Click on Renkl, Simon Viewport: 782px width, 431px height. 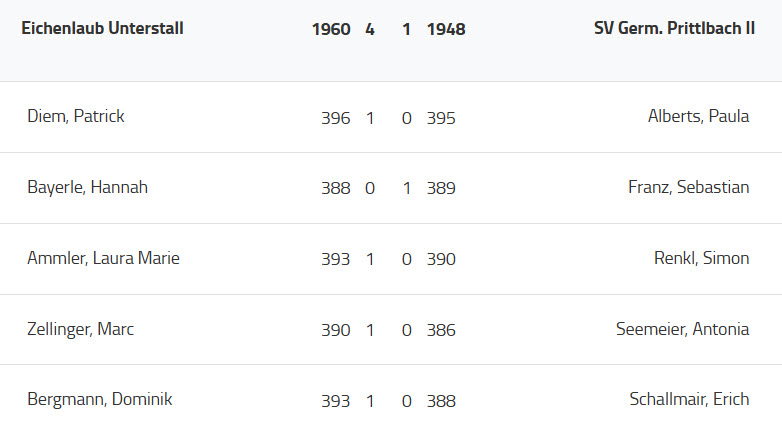[701, 259]
